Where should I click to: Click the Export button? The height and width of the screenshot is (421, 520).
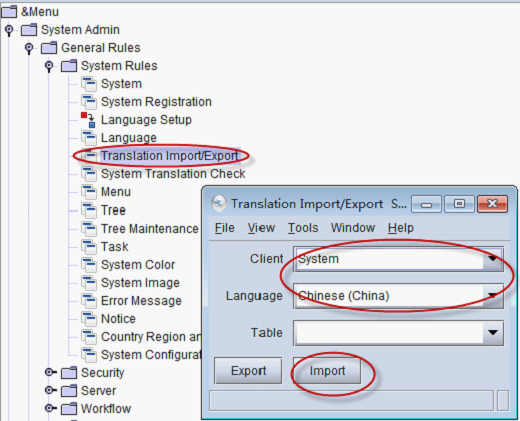(248, 371)
